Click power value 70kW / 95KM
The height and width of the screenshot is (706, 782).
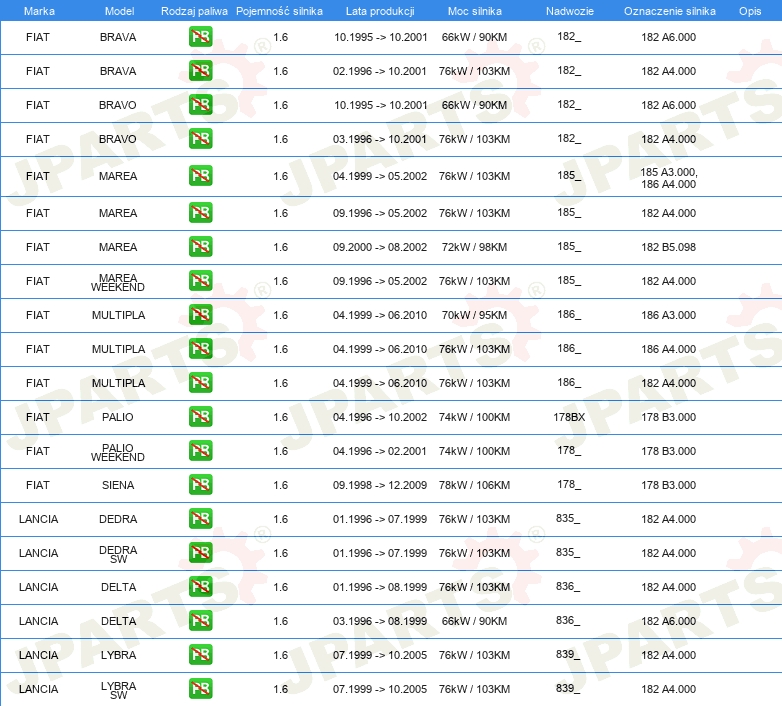(474, 315)
